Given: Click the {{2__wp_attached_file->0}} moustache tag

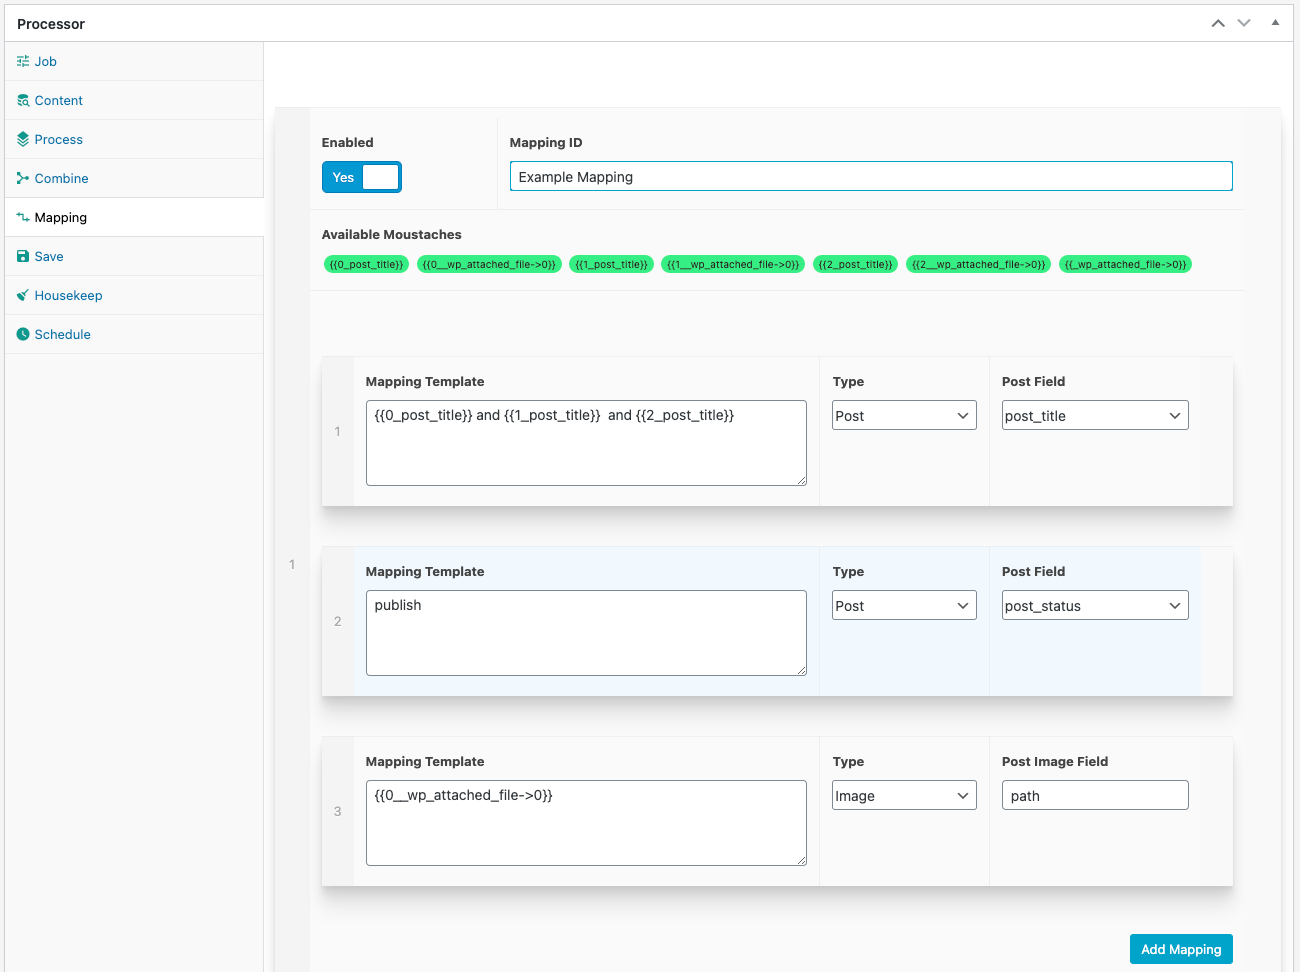Looking at the screenshot, I should point(978,264).
